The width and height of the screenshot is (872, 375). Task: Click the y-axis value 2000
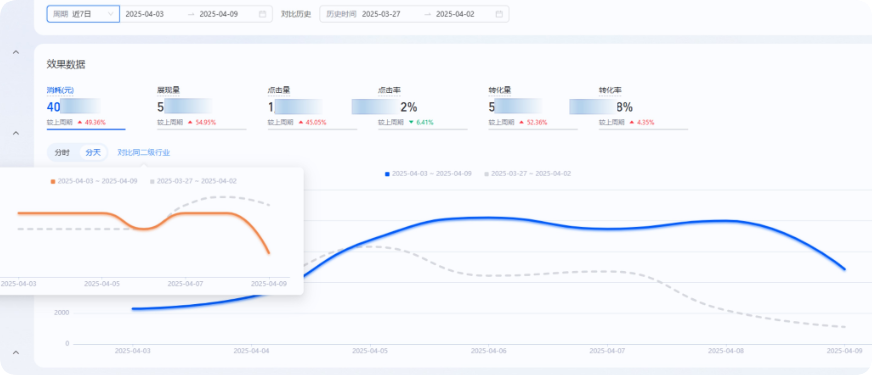[x=62, y=313]
